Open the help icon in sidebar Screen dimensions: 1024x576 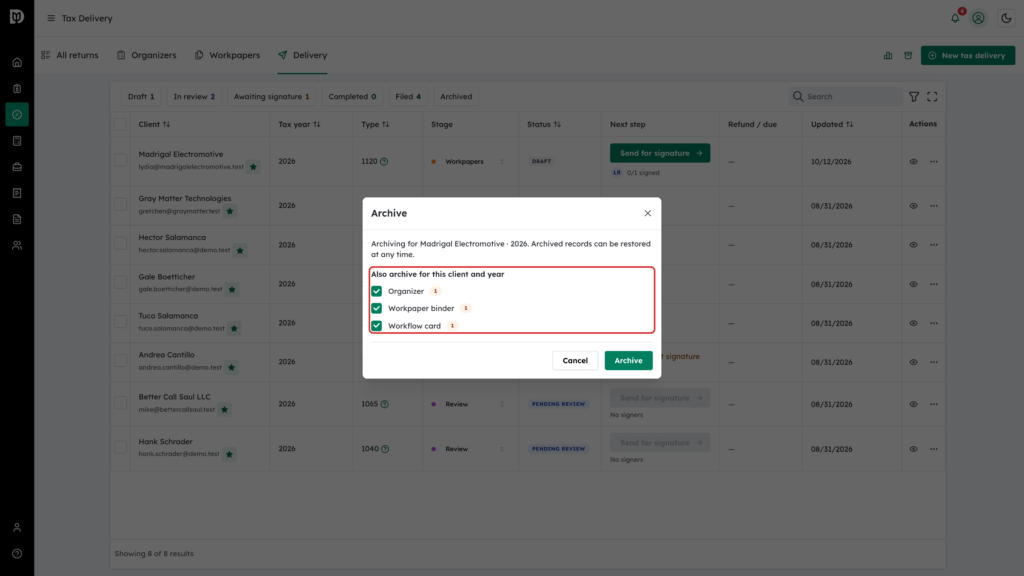point(17,554)
